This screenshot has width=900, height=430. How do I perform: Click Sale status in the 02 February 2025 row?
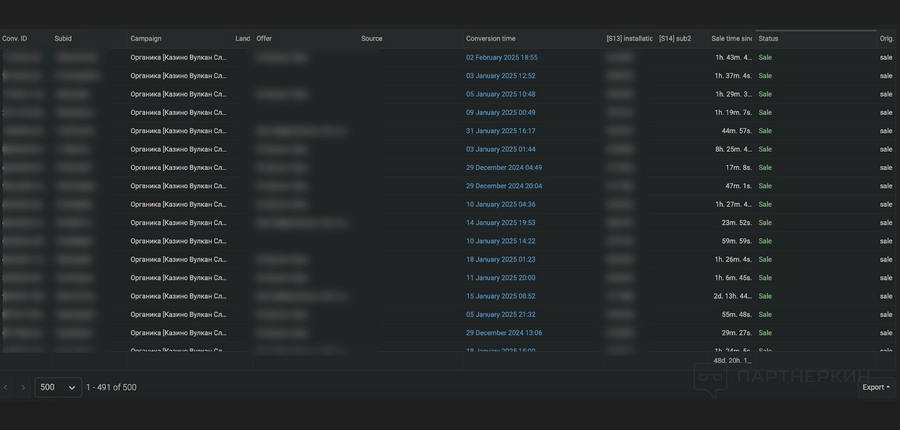pos(765,57)
